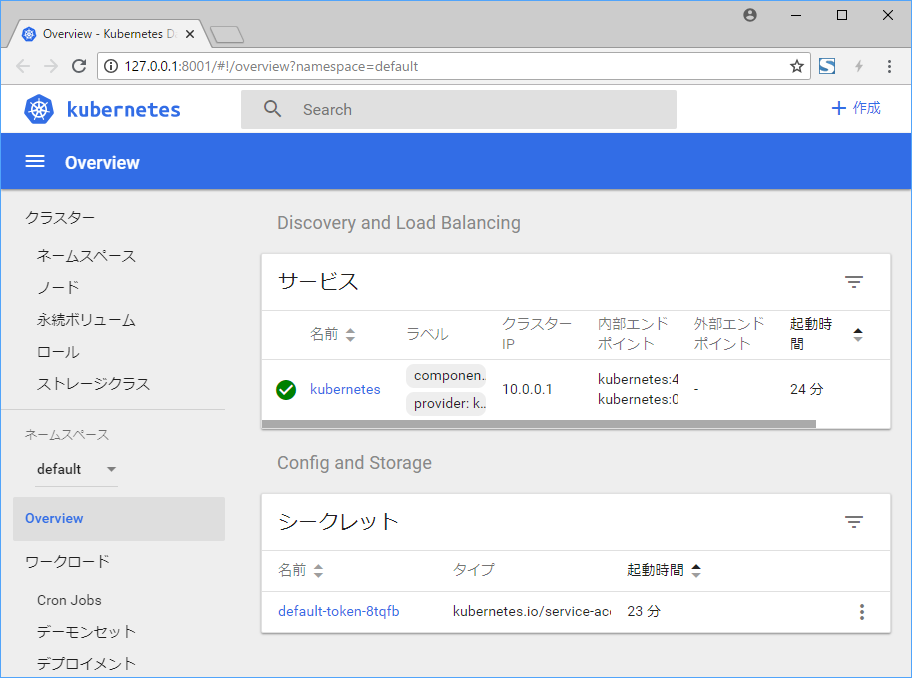Click the services table horizontal scrollbar
This screenshot has height=678, width=912.
[539, 424]
